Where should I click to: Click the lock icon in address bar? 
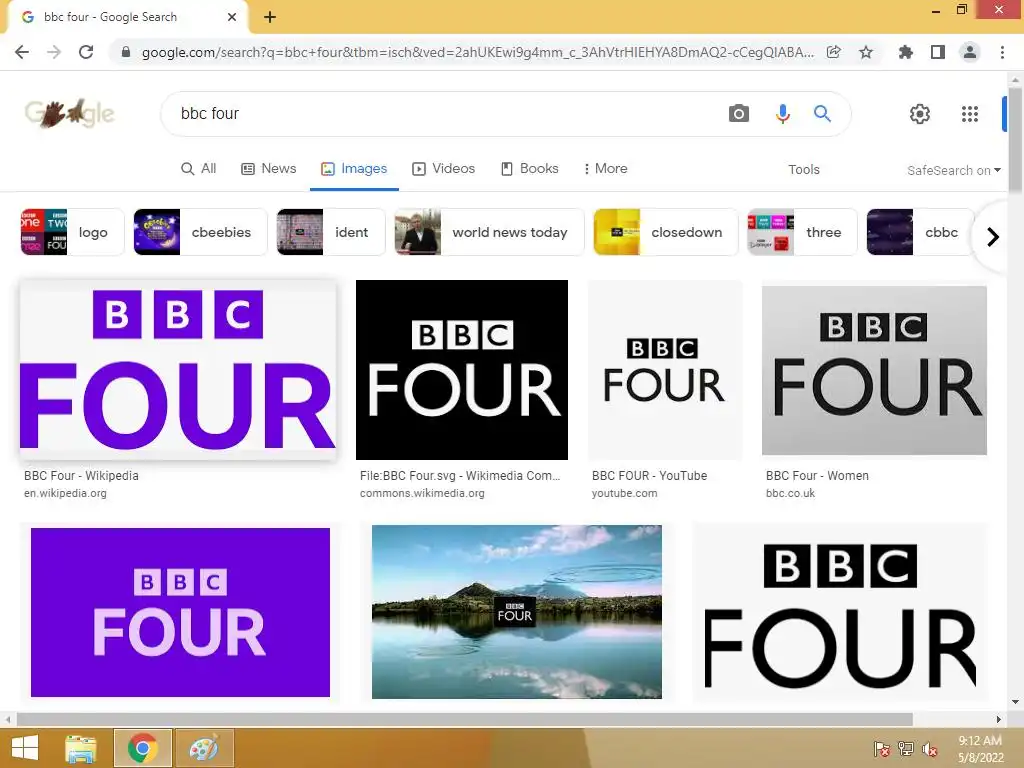126,52
